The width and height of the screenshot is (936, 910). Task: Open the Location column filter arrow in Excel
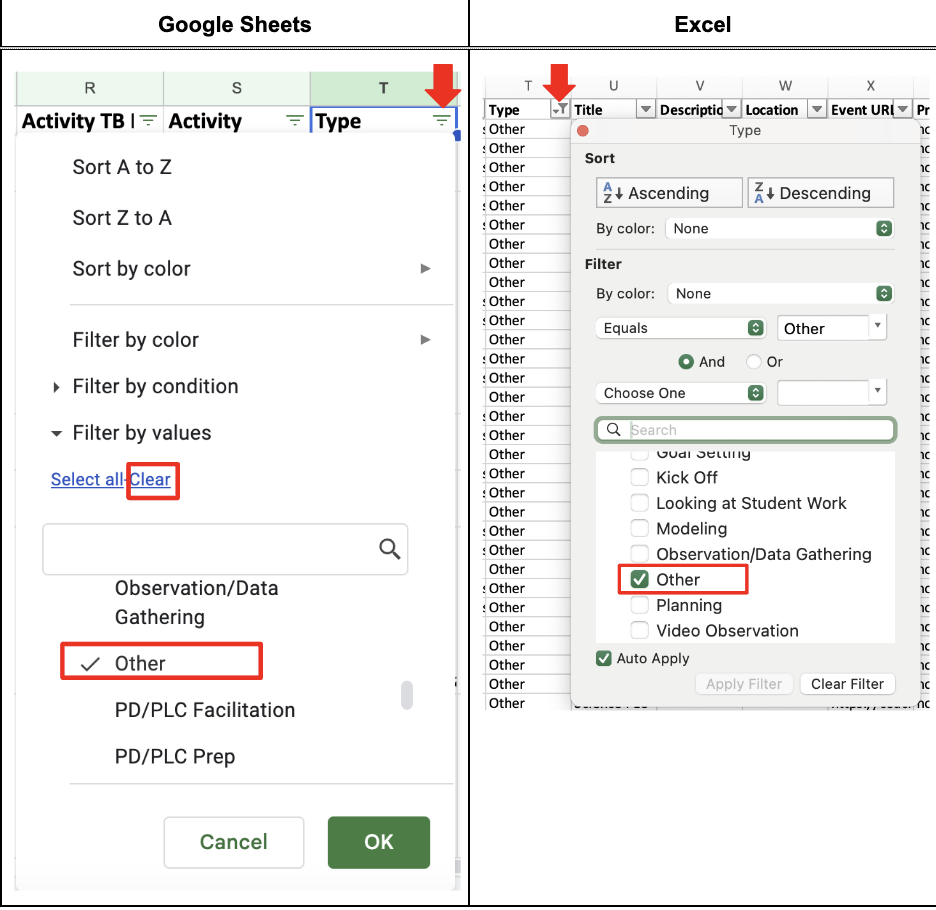(x=817, y=109)
